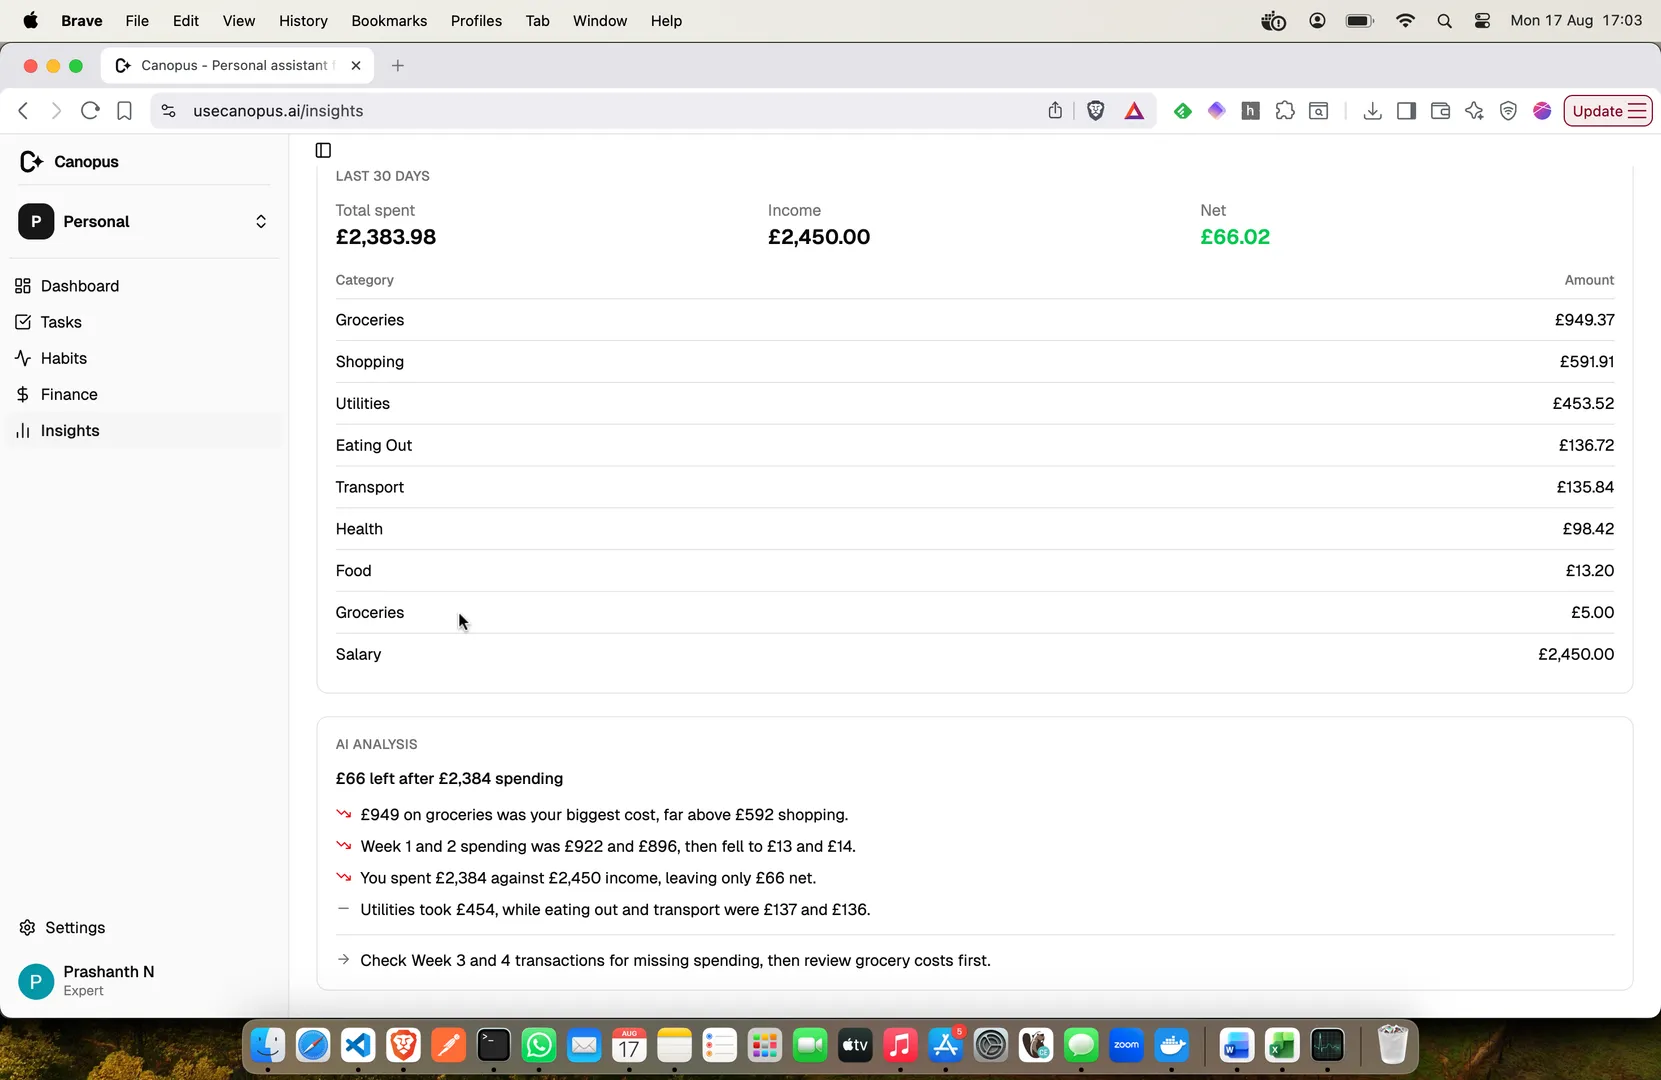Open the Profiles menu

(x=476, y=20)
